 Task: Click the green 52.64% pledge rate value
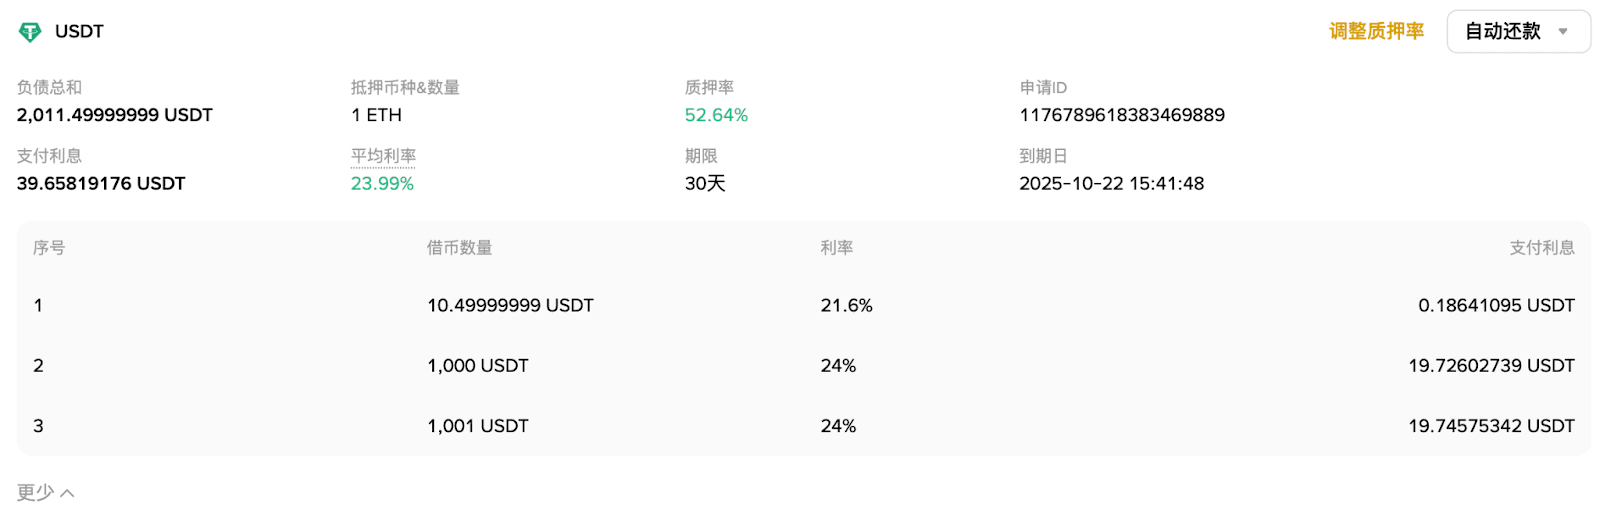click(716, 115)
